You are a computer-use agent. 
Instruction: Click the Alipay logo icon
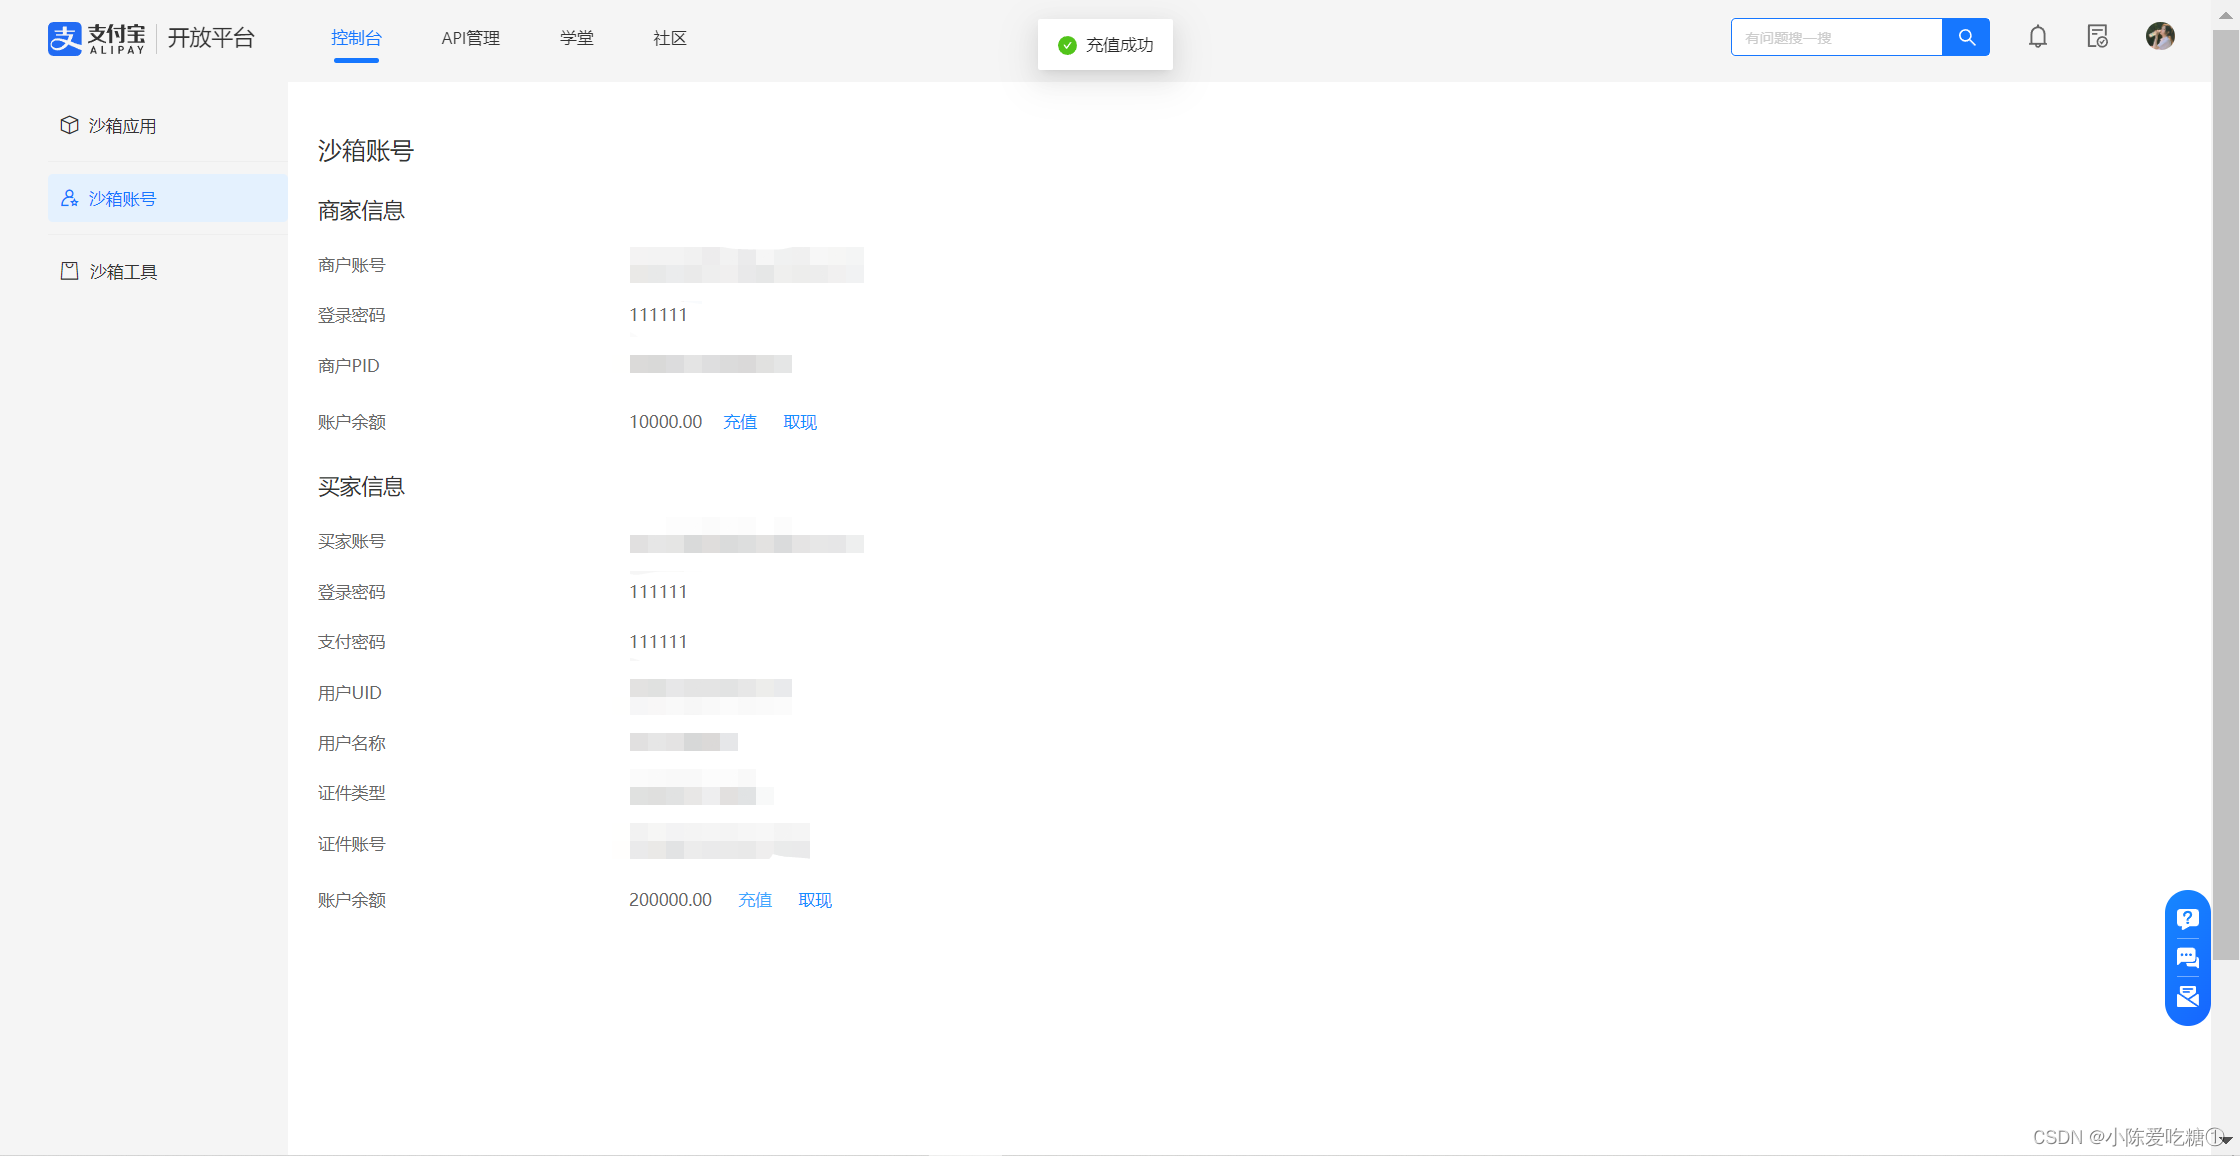pos(65,38)
